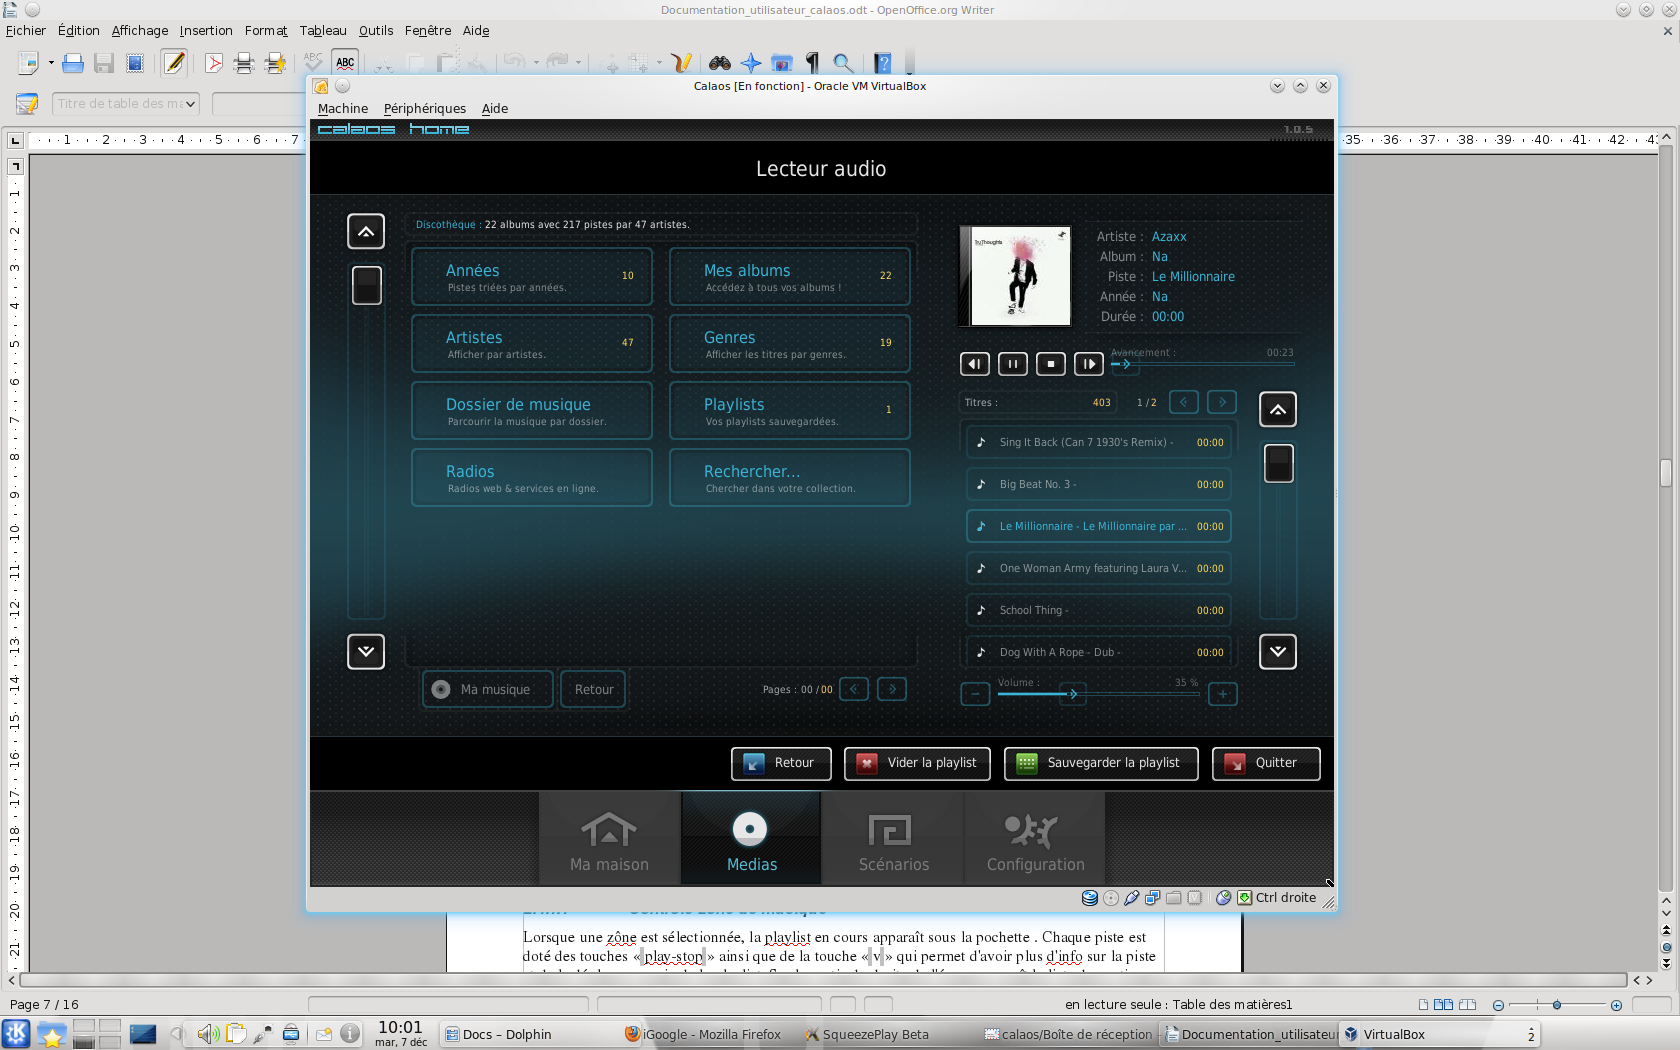1680x1050 pixels.
Task: Select track Sing It Back in playlist
Action: coord(1098,442)
